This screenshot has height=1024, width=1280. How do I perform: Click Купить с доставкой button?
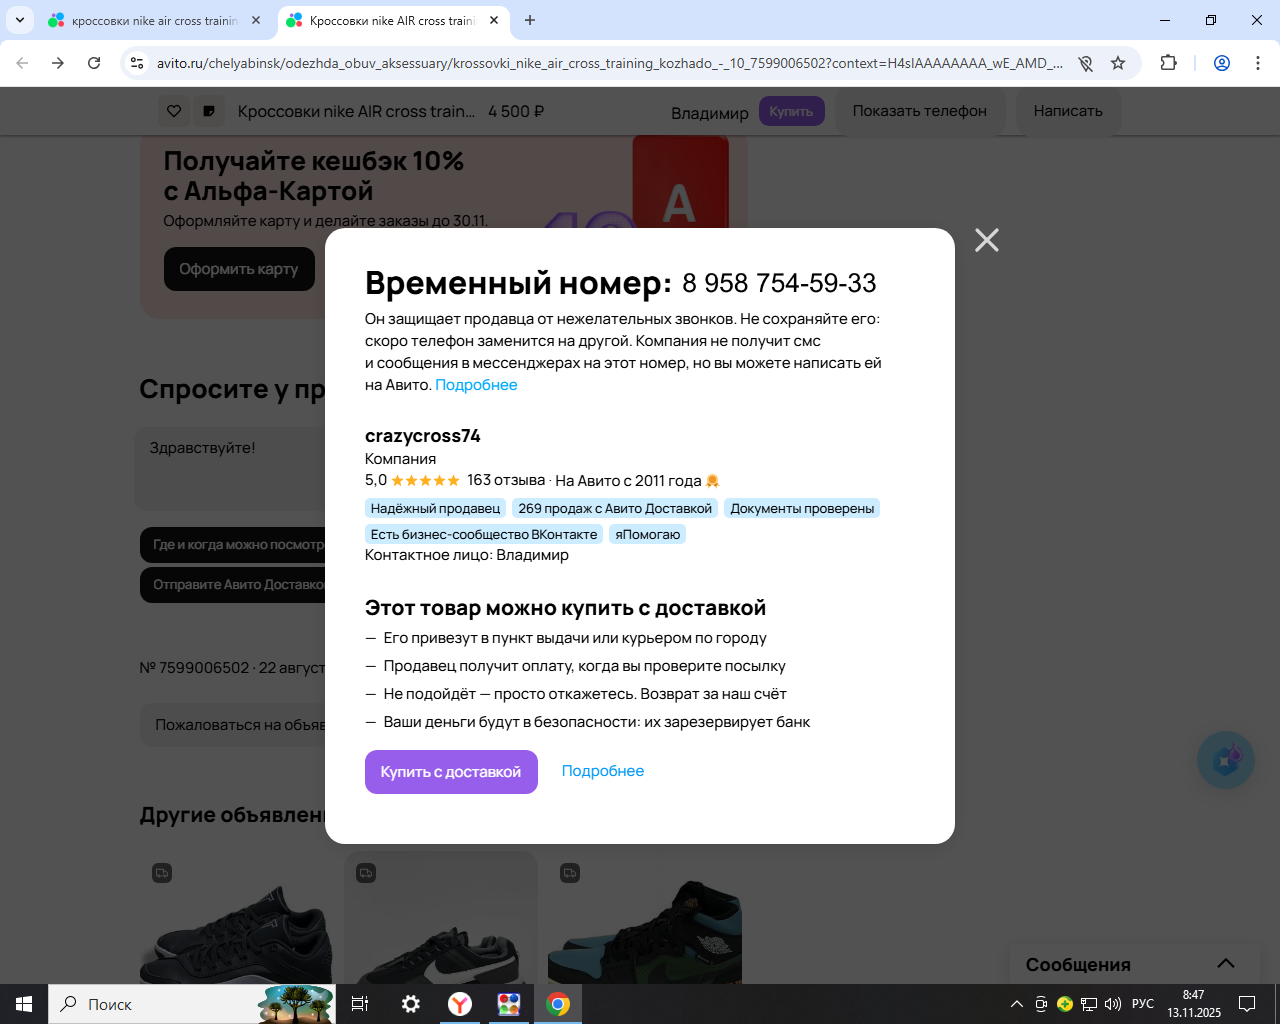click(451, 772)
